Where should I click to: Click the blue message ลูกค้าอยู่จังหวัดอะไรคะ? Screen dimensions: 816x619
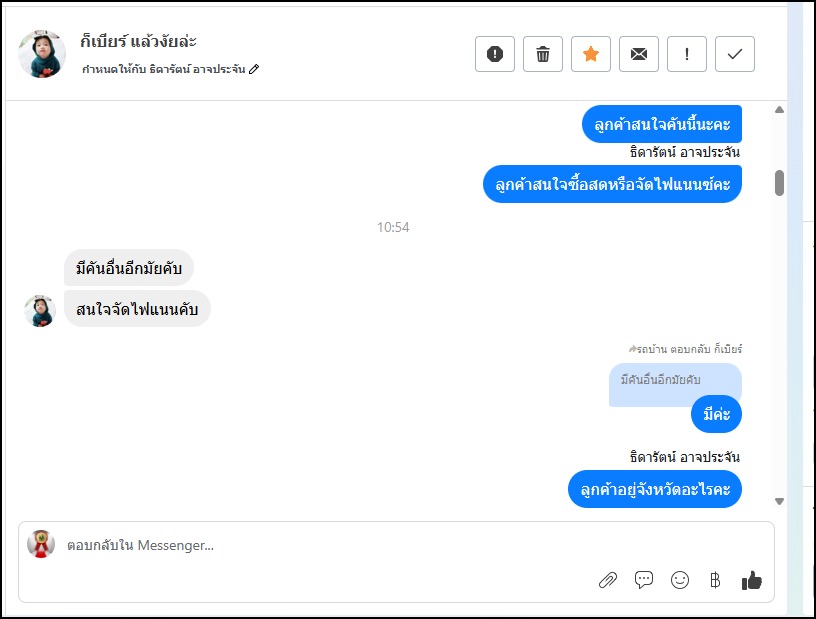coord(655,490)
